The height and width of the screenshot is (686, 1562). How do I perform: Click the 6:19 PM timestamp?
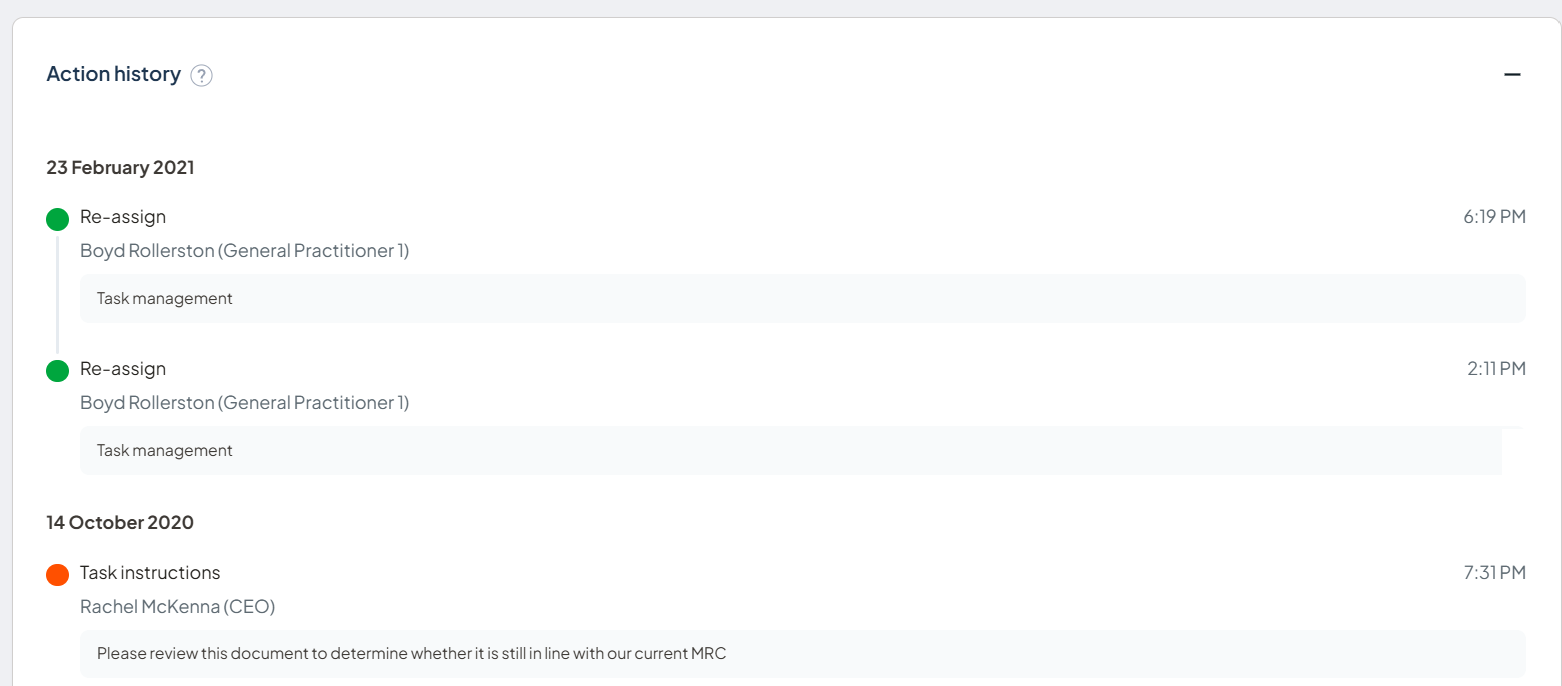(x=1494, y=217)
